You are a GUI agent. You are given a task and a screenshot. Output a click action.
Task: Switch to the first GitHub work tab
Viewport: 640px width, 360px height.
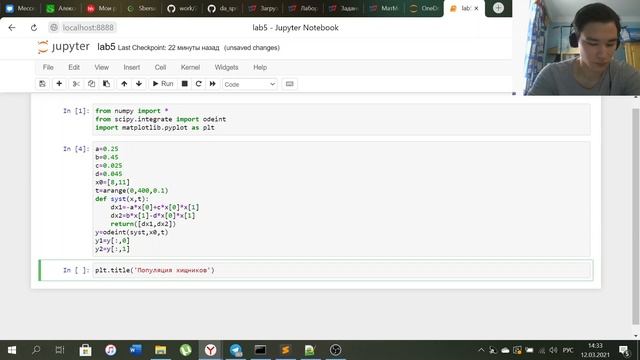[182, 8]
